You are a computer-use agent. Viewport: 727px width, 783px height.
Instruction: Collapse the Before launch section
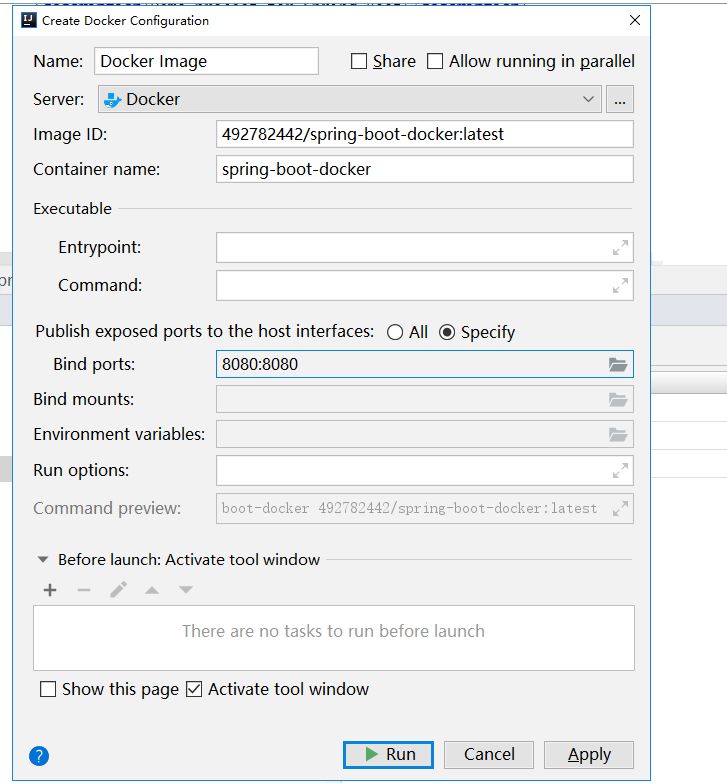pyautogui.click(x=43, y=560)
